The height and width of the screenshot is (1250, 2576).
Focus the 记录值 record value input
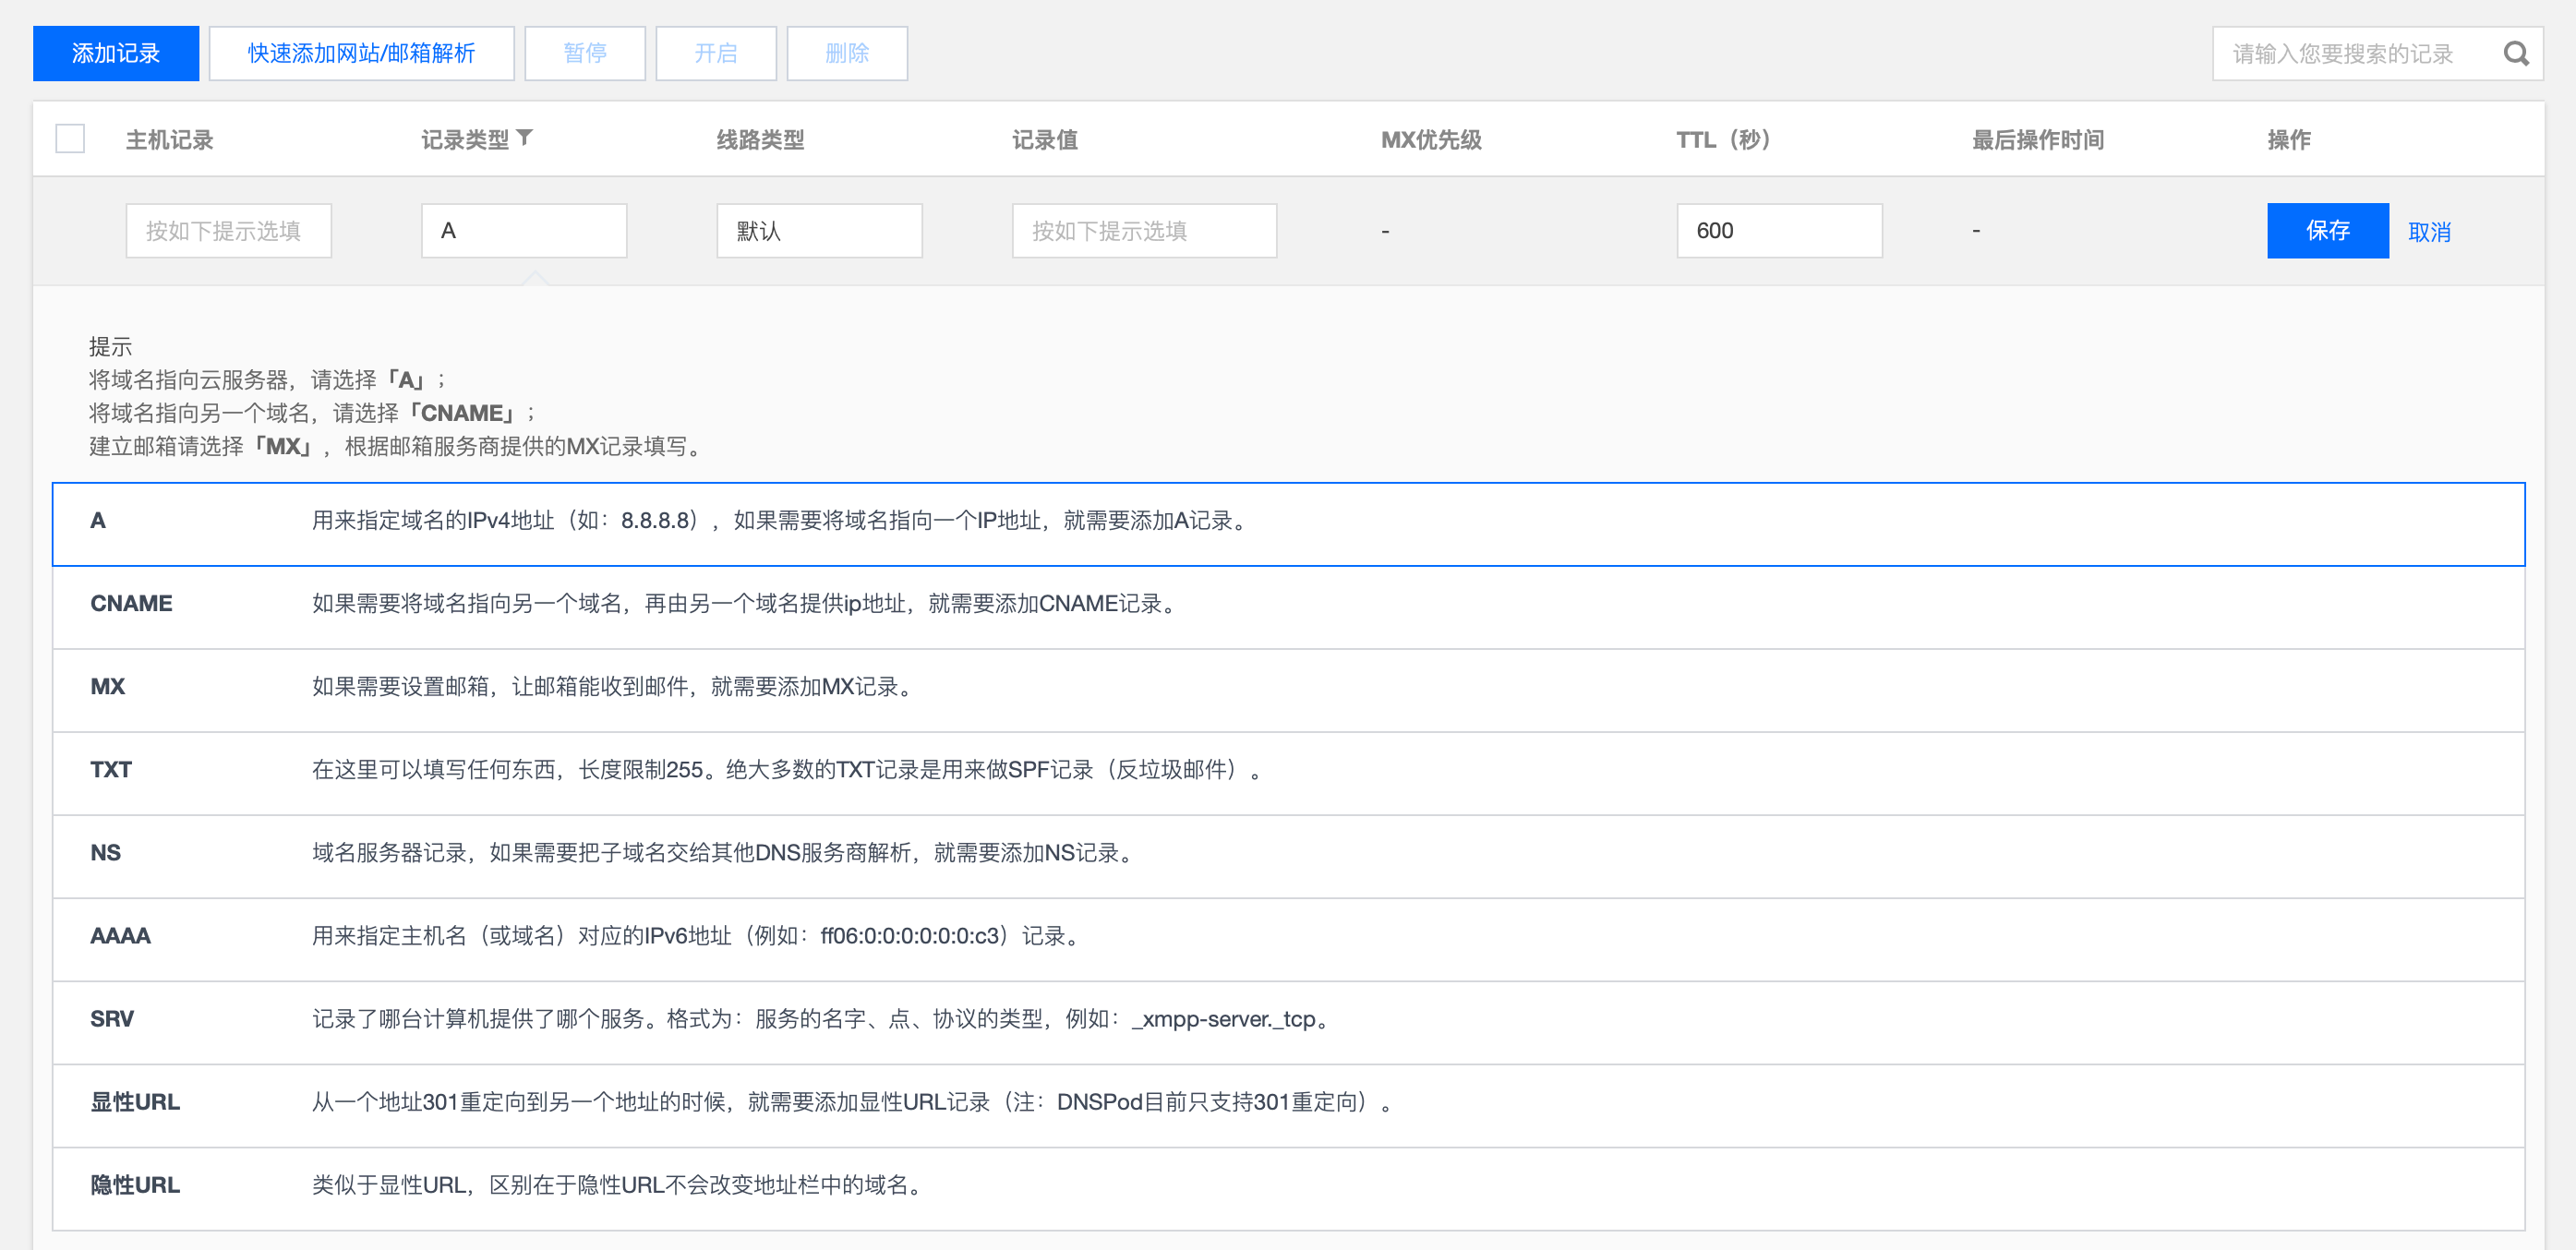pos(1143,231)
